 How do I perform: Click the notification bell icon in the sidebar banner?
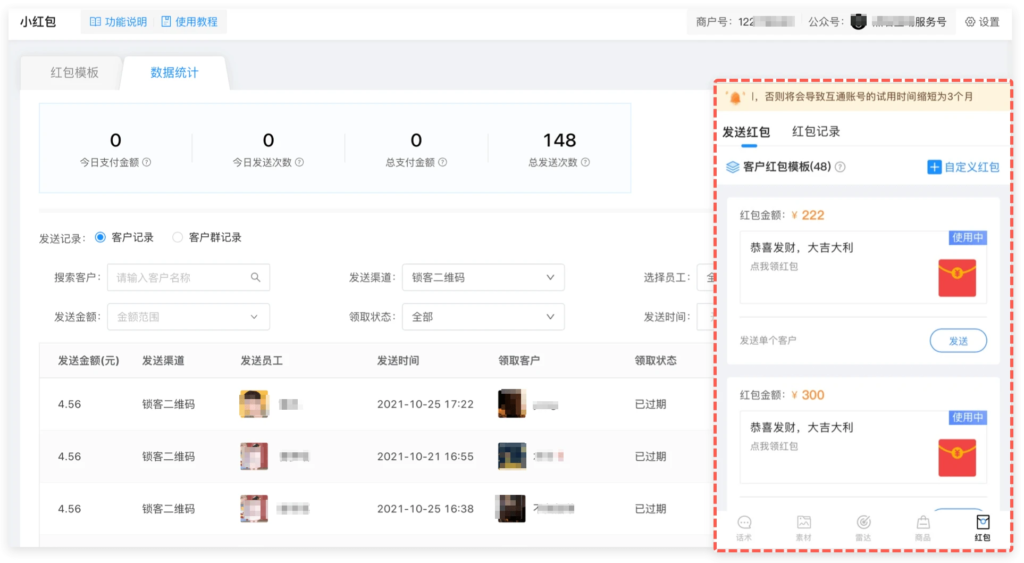(x=735, y=97)
